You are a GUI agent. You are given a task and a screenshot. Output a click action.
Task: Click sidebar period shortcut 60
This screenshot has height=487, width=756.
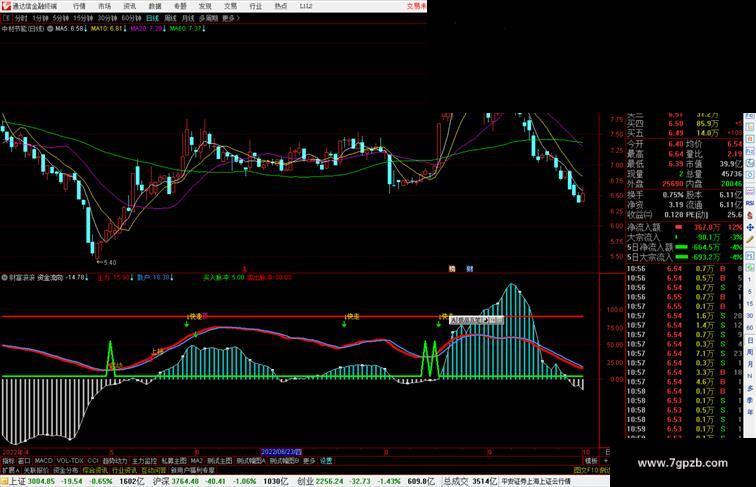[x=750, y=328]
